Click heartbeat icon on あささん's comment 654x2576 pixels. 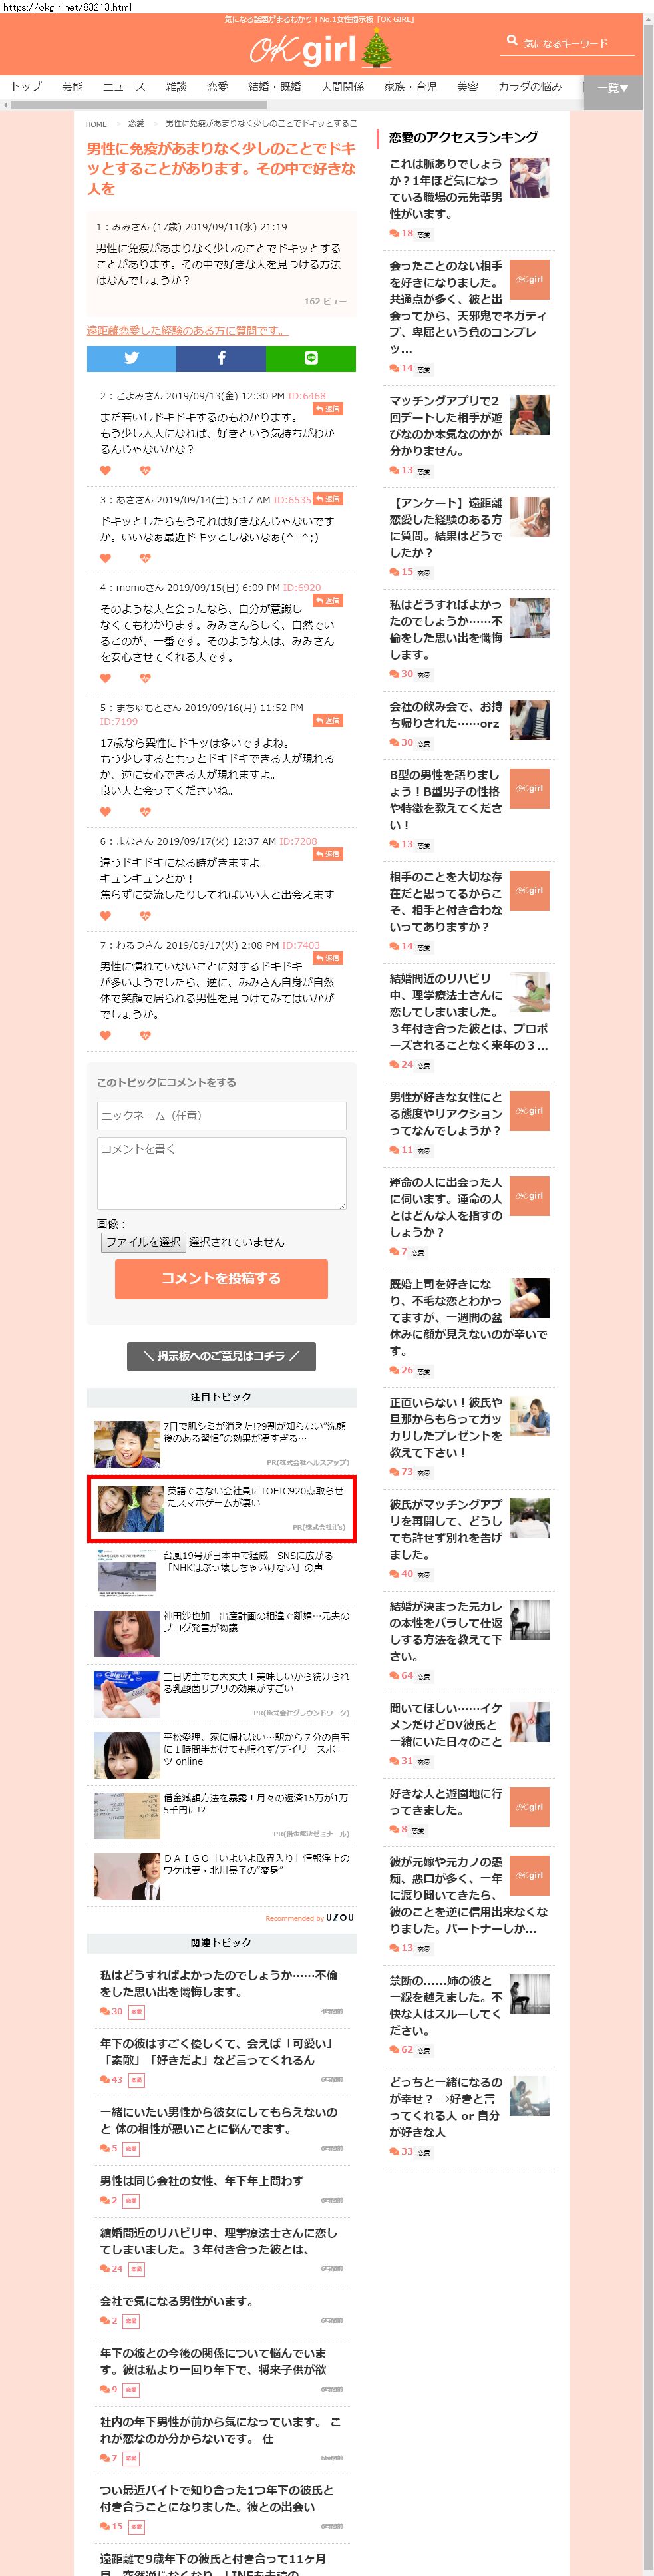pos(145,558)
